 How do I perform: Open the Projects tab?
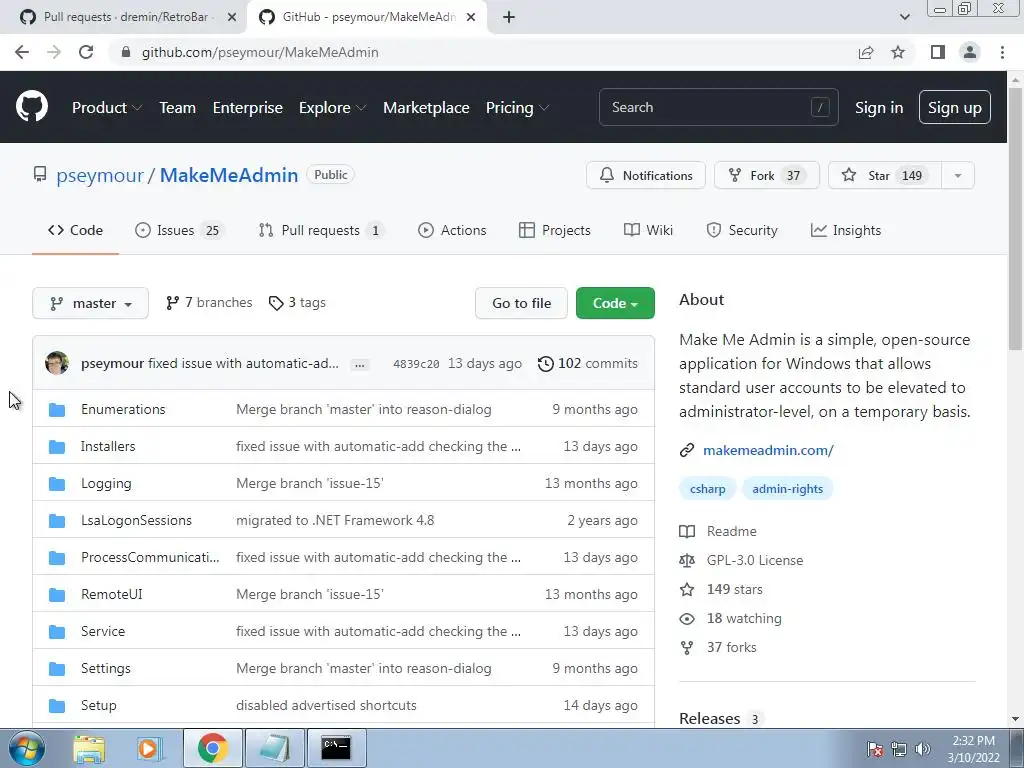coord(554,231)
